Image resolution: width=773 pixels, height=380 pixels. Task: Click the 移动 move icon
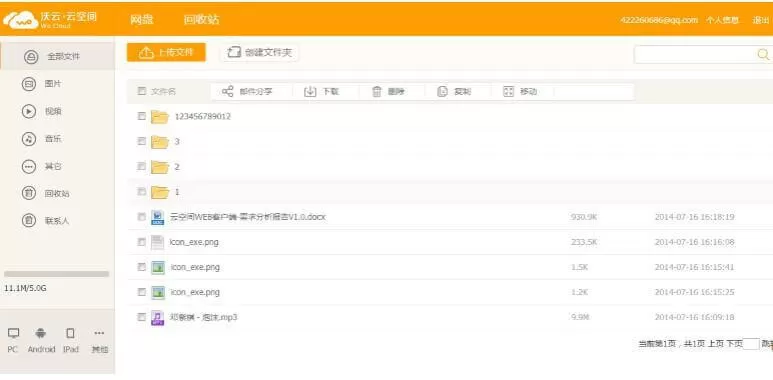509,91
